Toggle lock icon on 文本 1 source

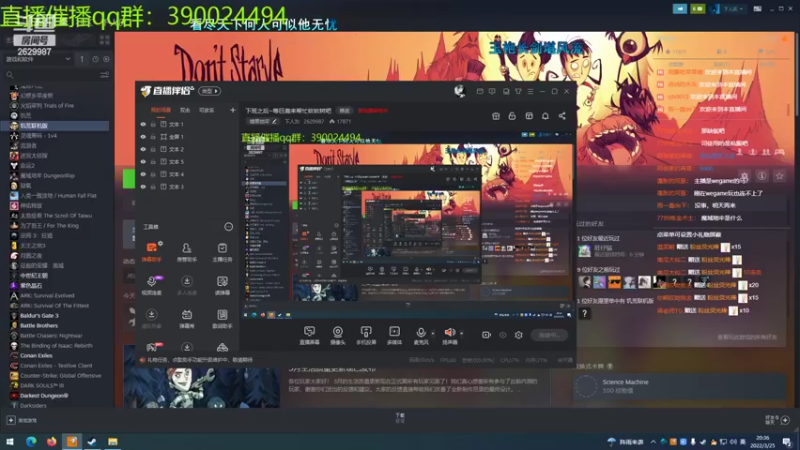pyautogui.click(x=153, y=124)
